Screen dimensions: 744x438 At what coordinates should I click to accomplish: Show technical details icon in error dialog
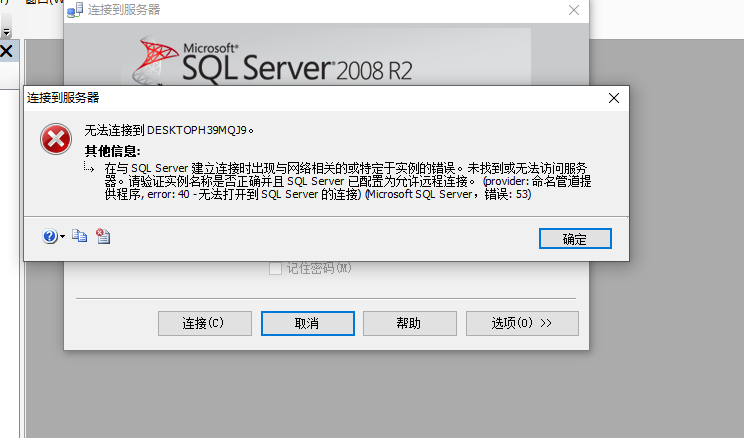coord(103,236)
